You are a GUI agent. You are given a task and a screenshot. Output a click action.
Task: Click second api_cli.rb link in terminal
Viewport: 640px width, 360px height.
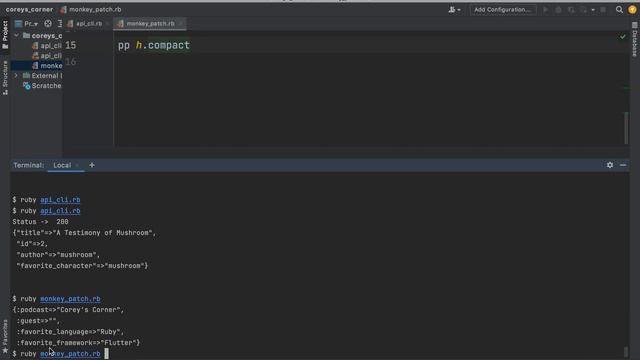(60, 211)
